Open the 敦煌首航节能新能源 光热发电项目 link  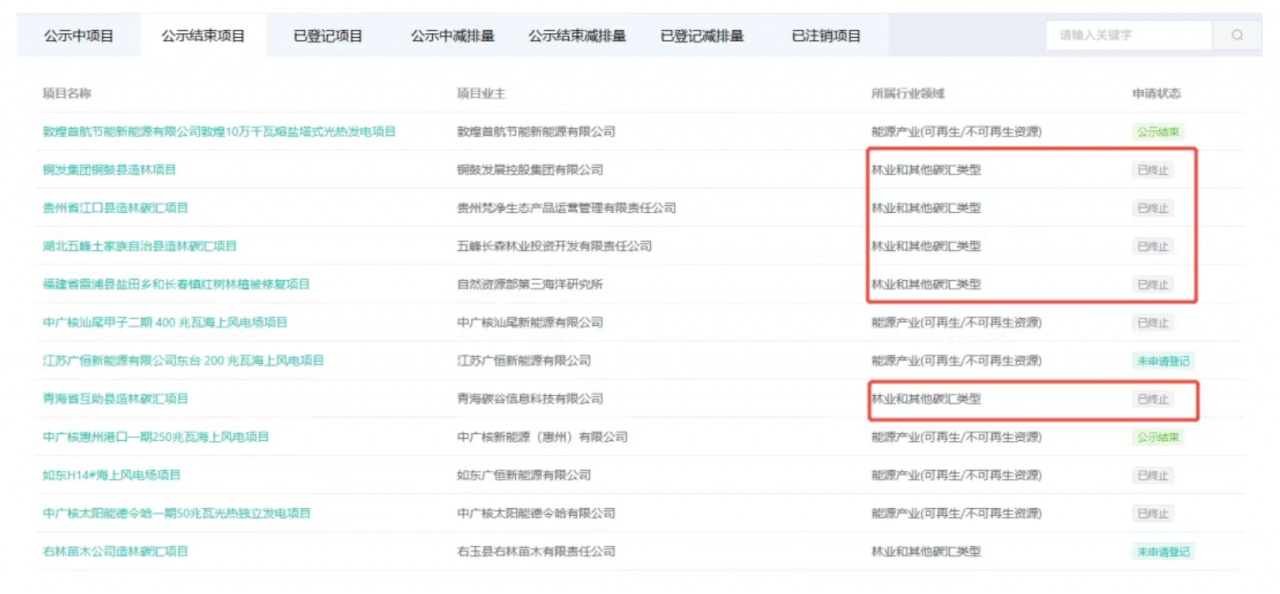[x=219, y=132]
